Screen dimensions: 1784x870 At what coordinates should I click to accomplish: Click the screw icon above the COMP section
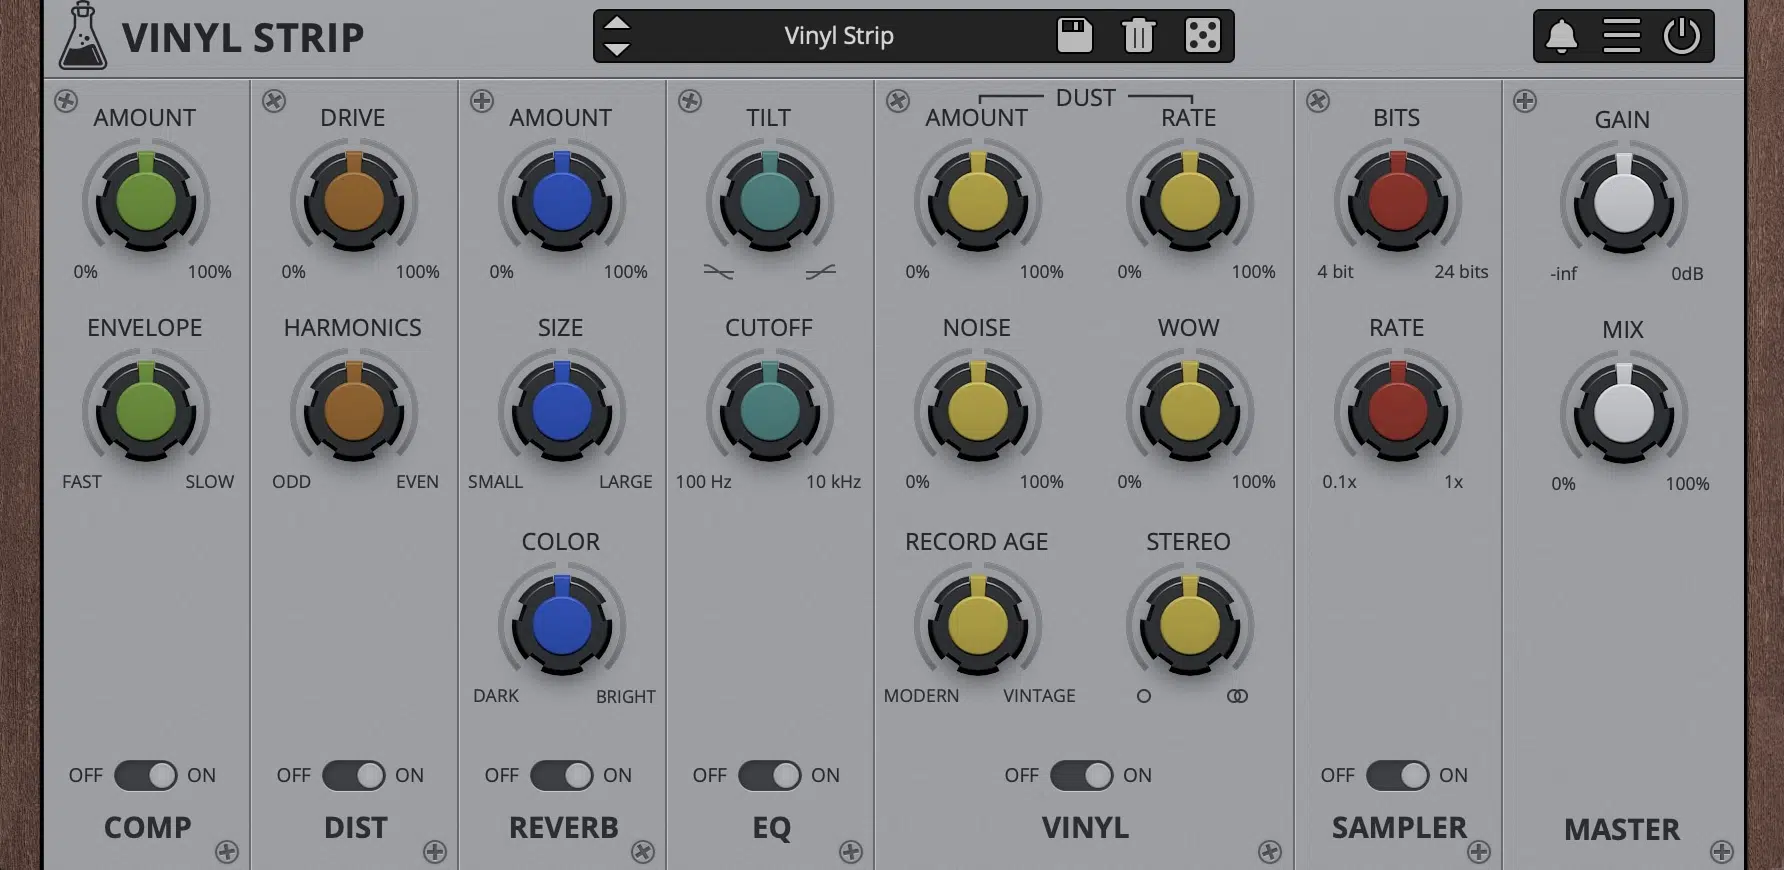click(x=66, y=101)
